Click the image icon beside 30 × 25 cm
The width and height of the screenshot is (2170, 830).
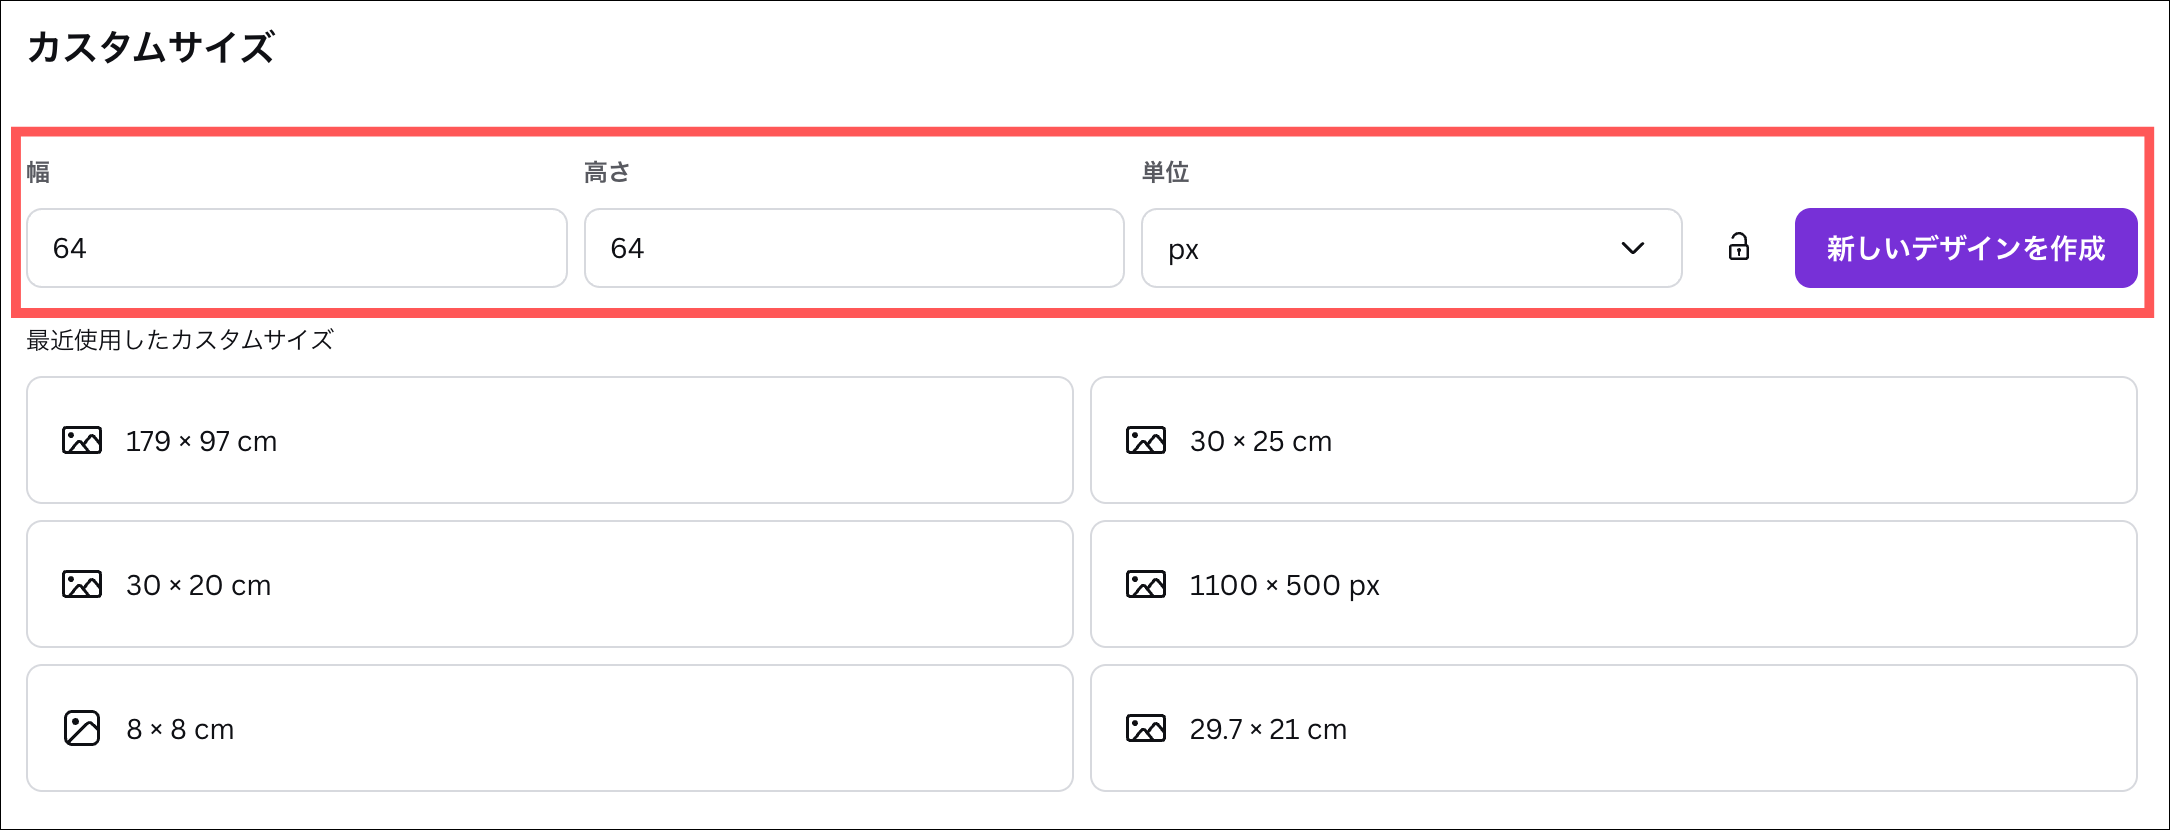1146,441
